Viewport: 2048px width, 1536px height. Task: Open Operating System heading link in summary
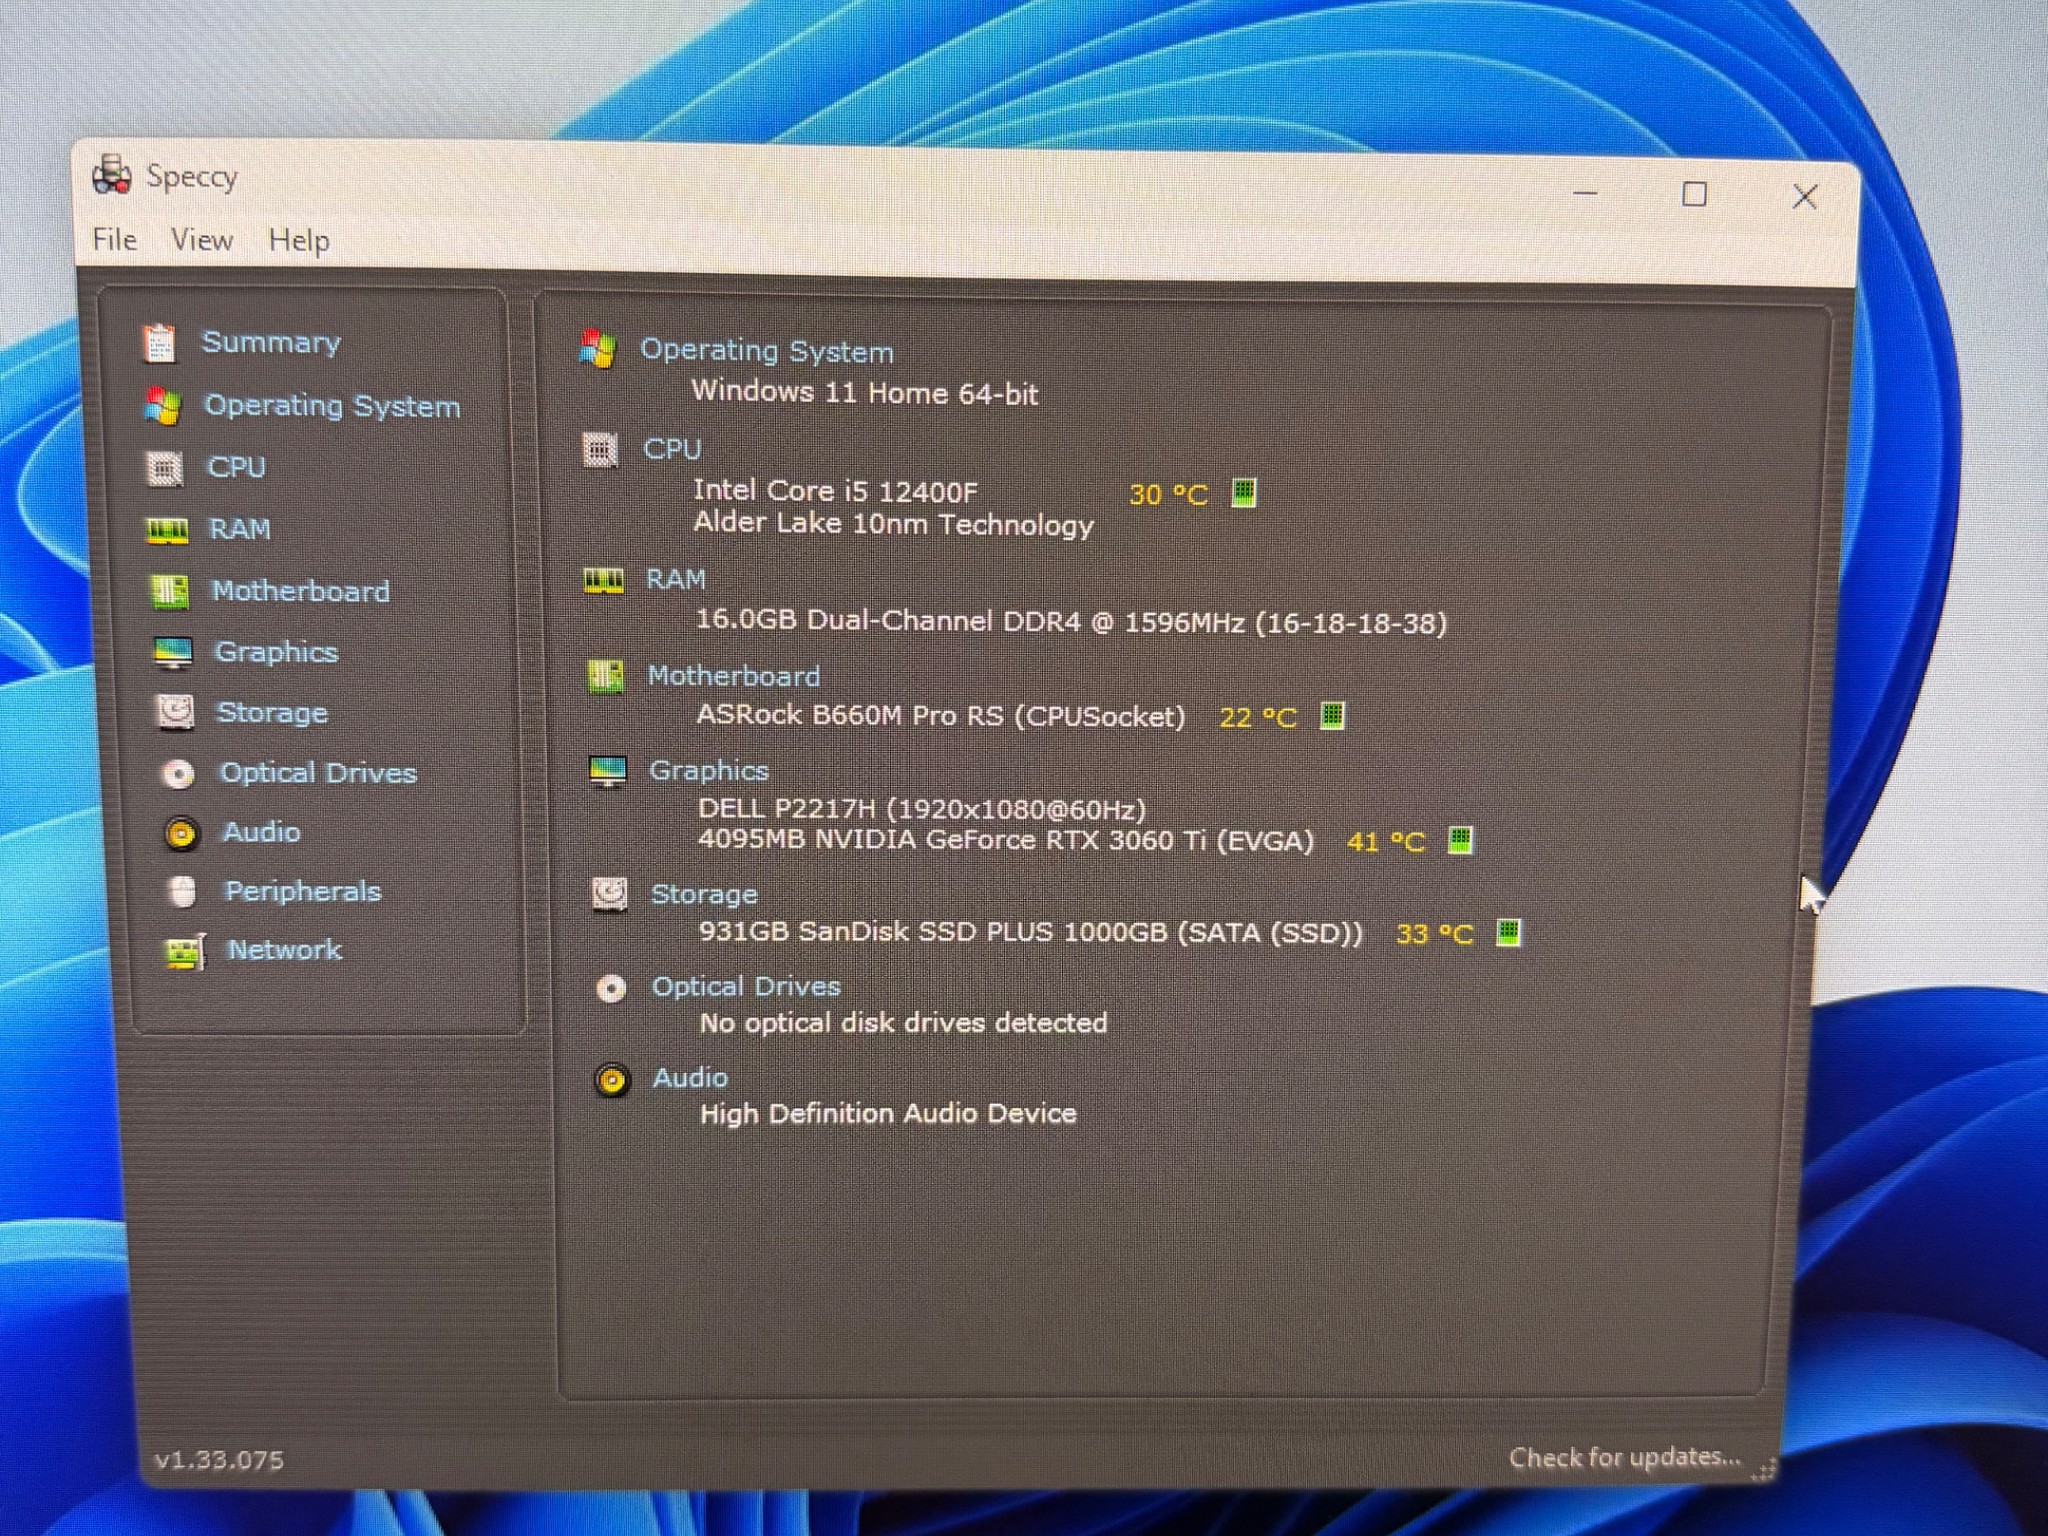pyautogui.click(x=766, y=351)
